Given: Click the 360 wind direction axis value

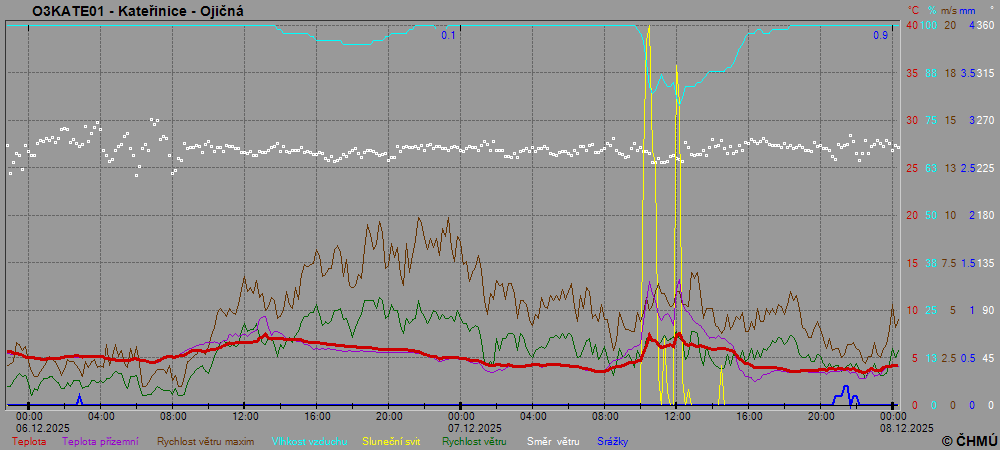Looking at the screenshot, I should coord(984,25).
